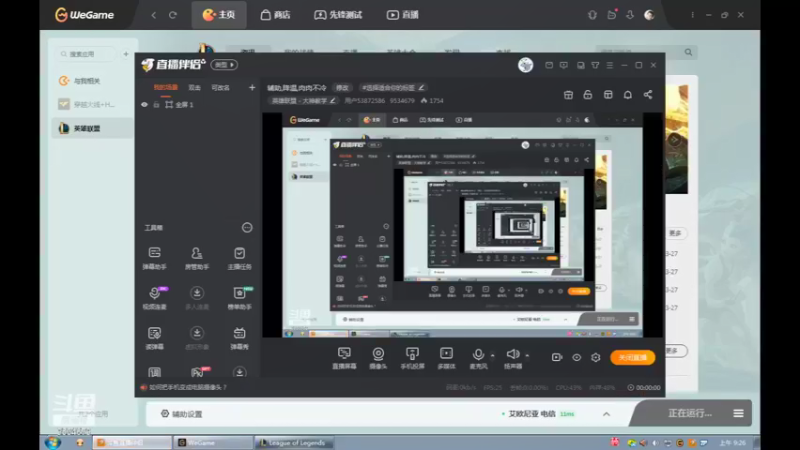Open the mode pill beside 直播伴侣 logo
This screenshot has height=450, width=800.
[x=224, y=65]
